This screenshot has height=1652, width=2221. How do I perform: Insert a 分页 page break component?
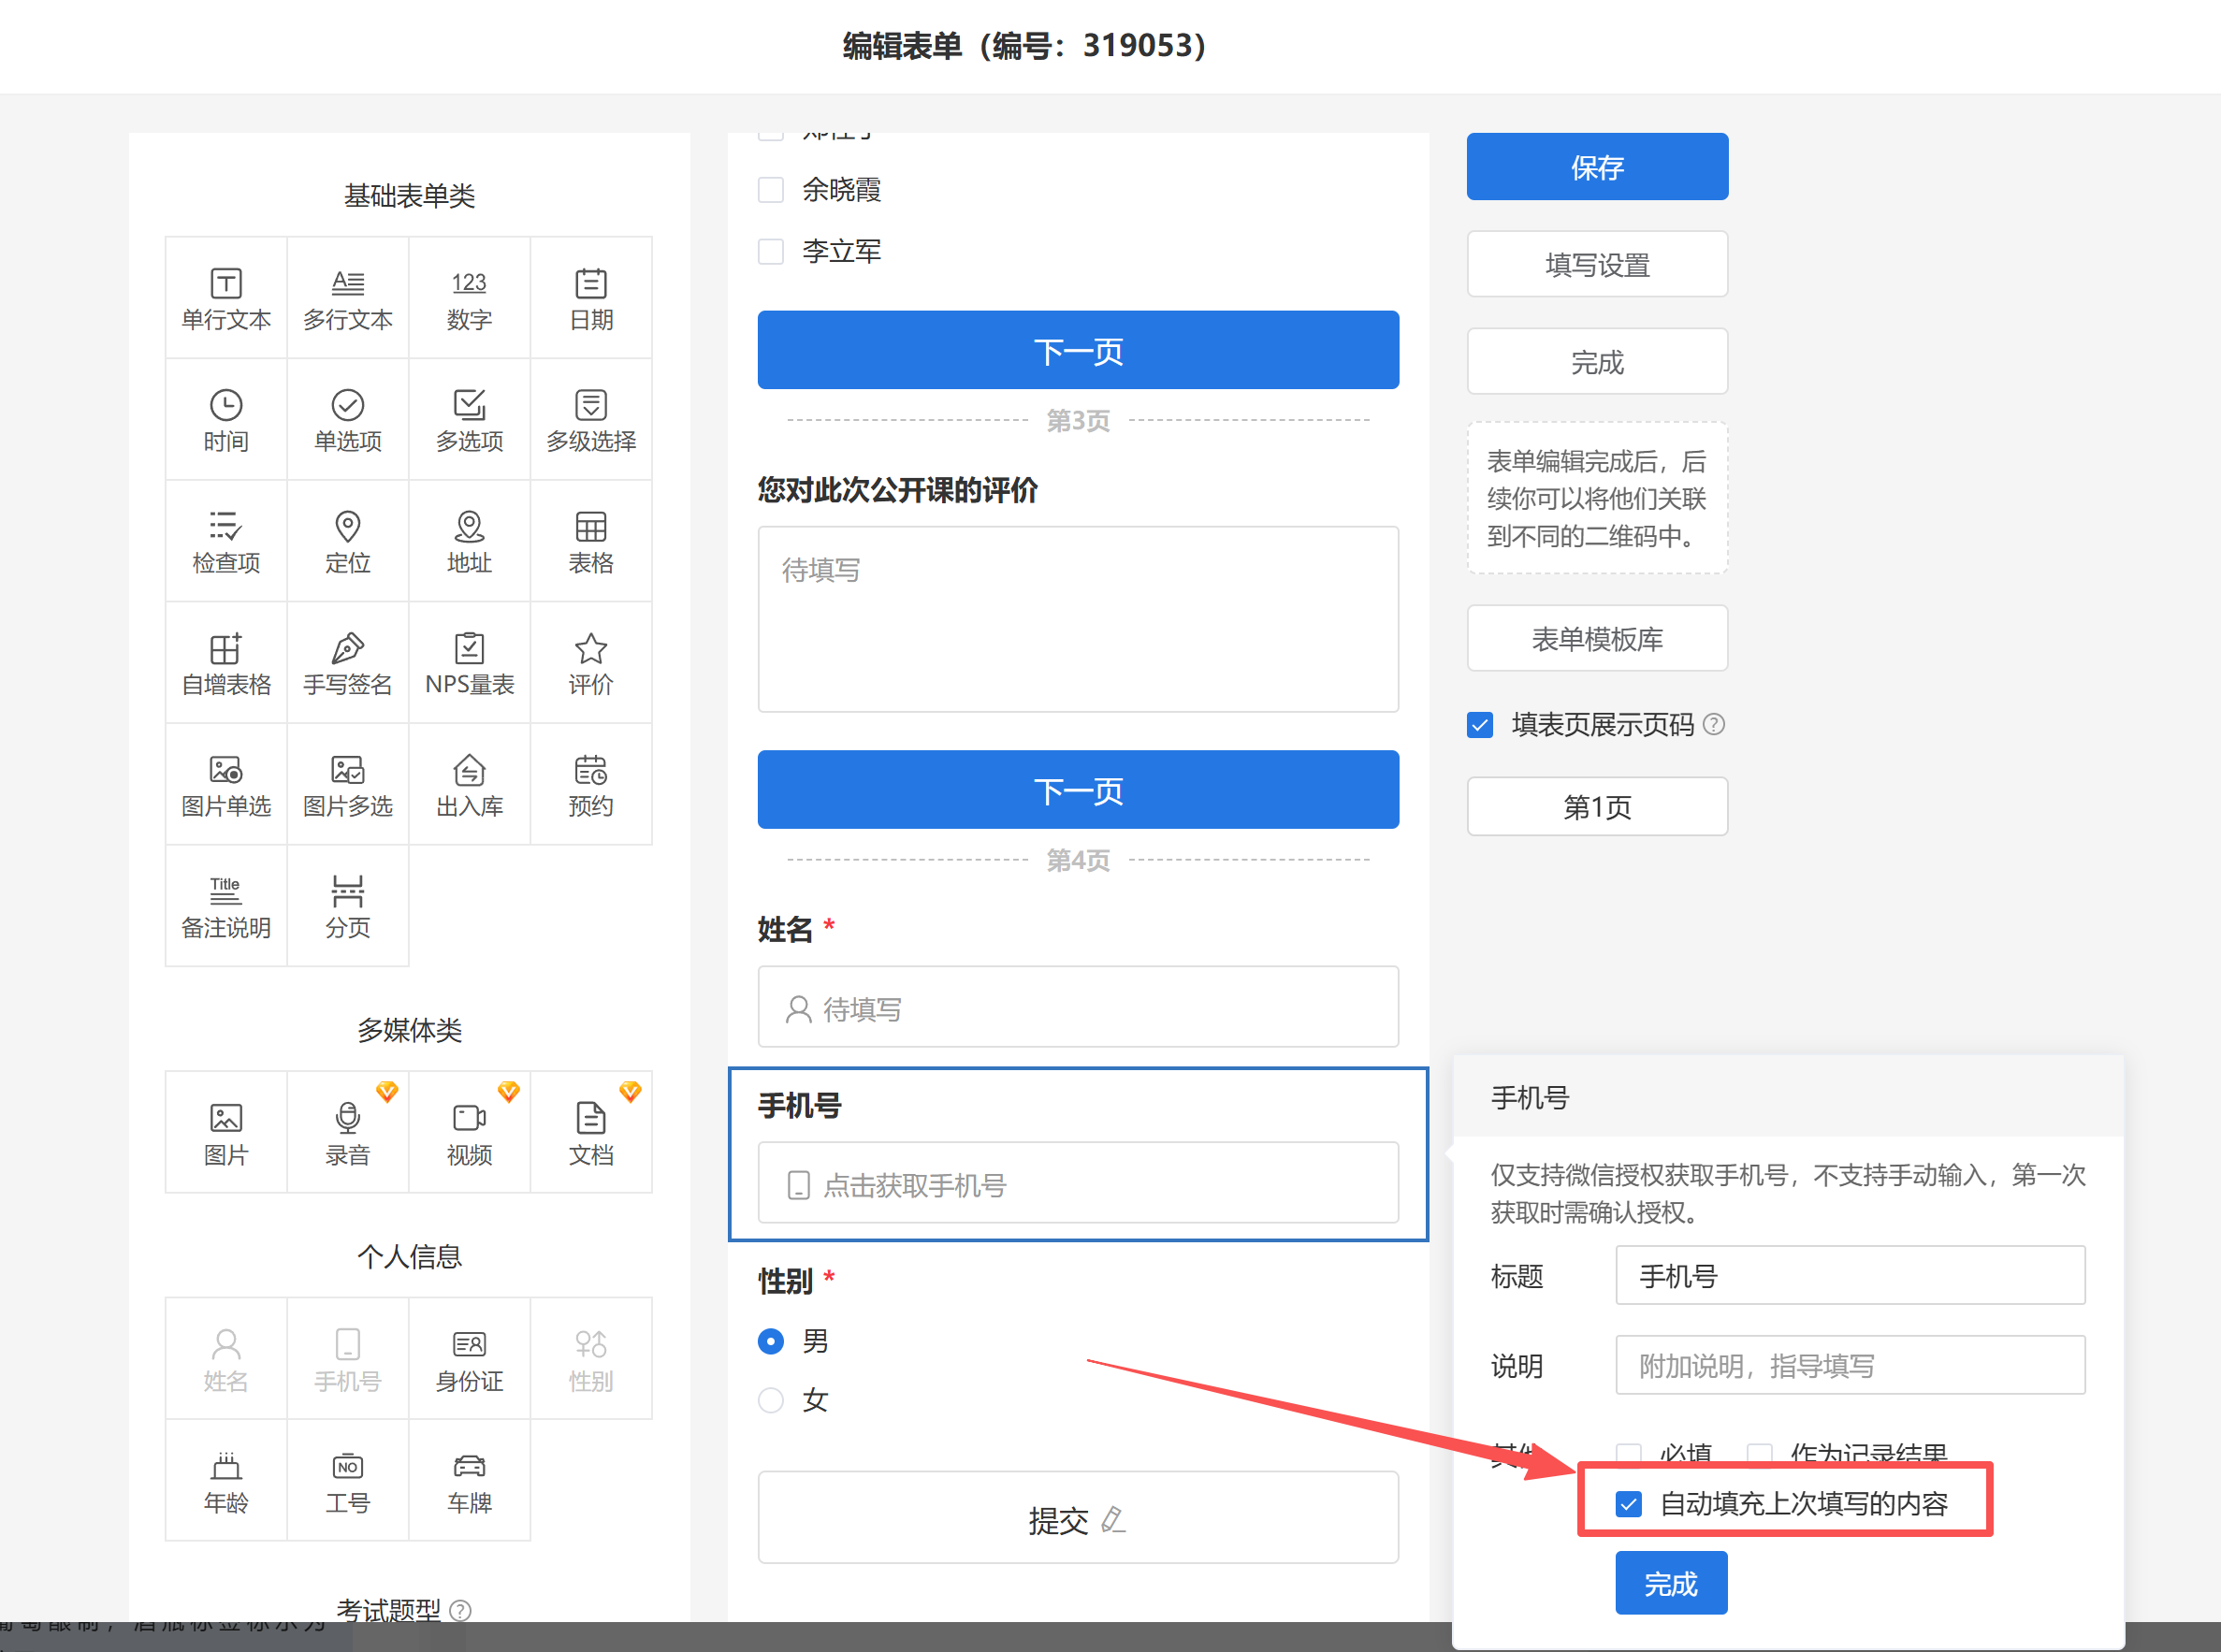pyautogui.click(x=347, y=906)
